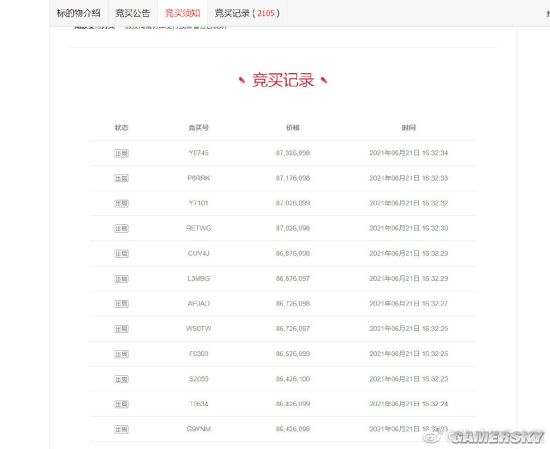Click the price 87,026,099

pos(293,203)
